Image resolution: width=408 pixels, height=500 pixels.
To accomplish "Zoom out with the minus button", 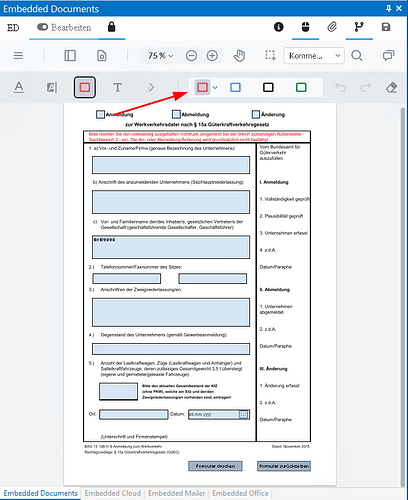I will [191, 55].
